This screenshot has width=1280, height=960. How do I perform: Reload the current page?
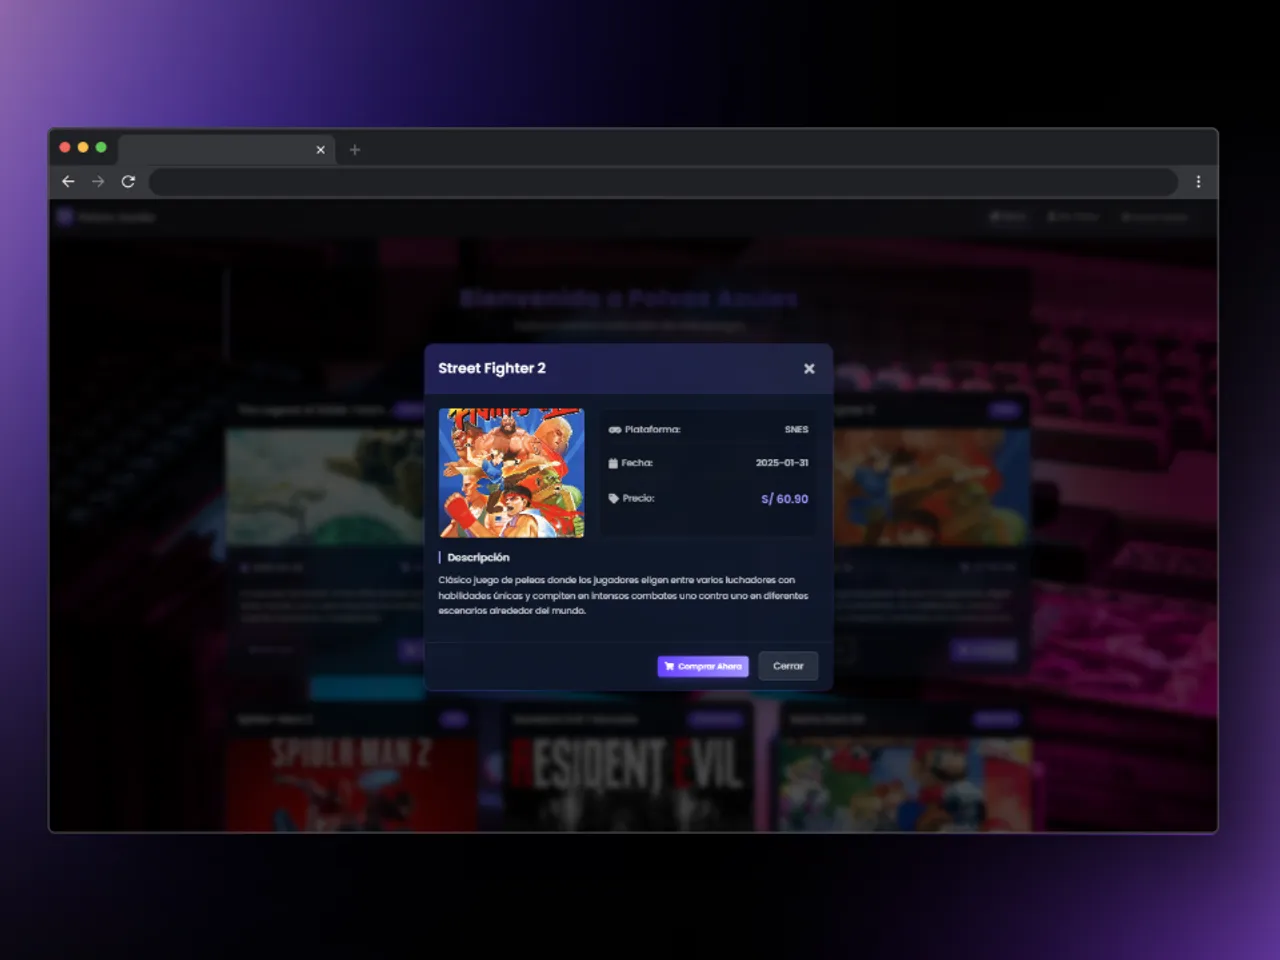tap(128, 182)
